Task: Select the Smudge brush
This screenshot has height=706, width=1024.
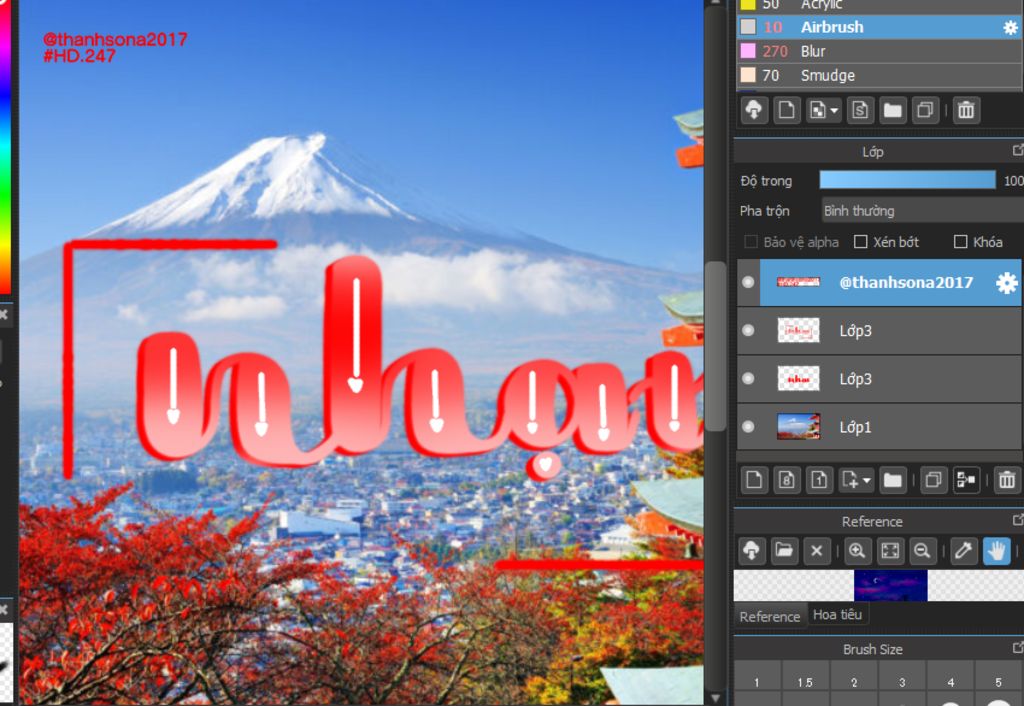Action: pos(880,75)
